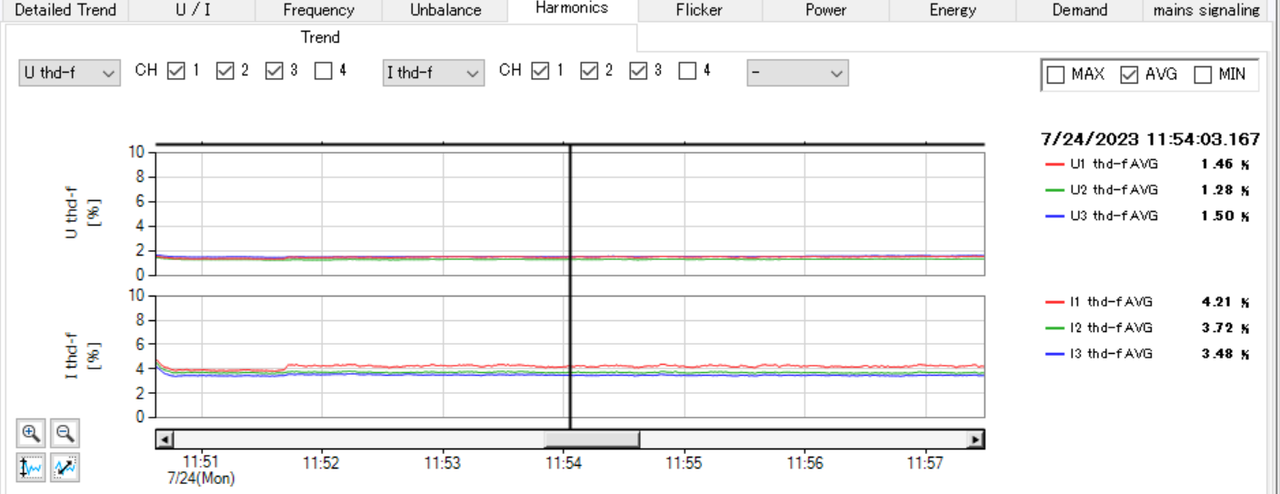This screenshot has width=1280, height=494.
Task: Uncheck U thd-f channel 2 checkbox
Action: (225, 71)
